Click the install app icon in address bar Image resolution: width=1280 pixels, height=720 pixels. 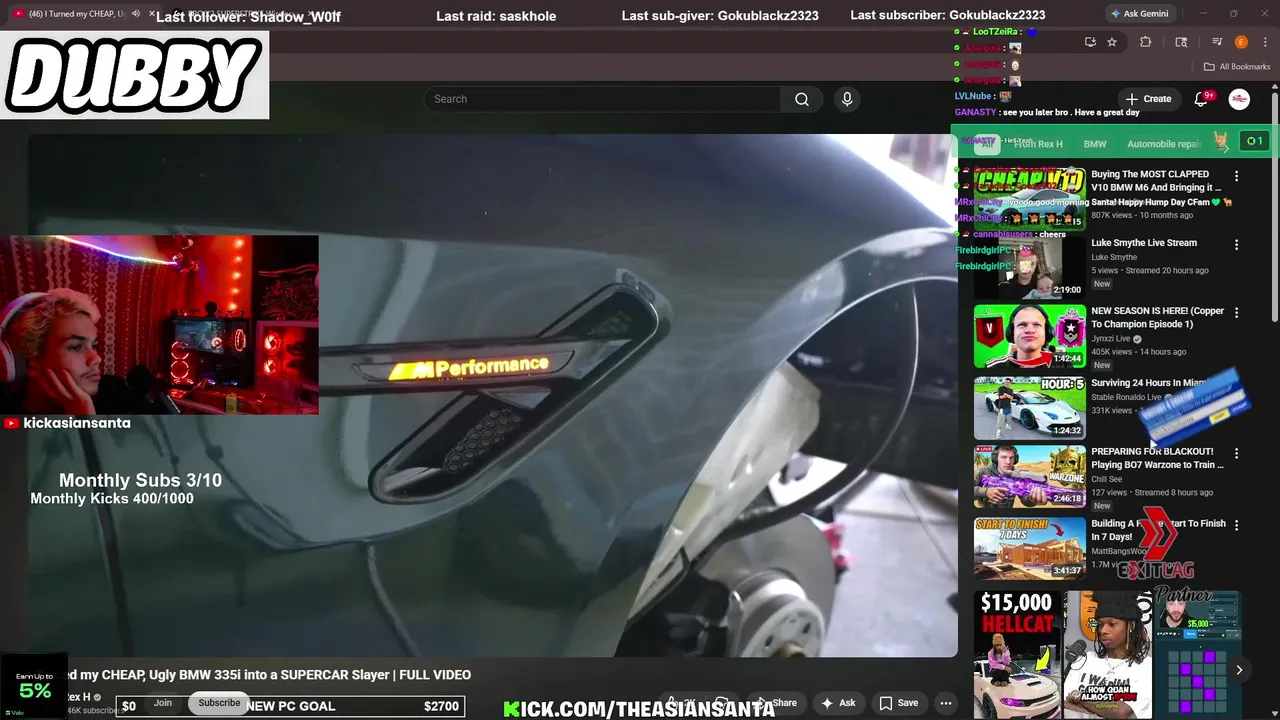[x=1090, y=42]
